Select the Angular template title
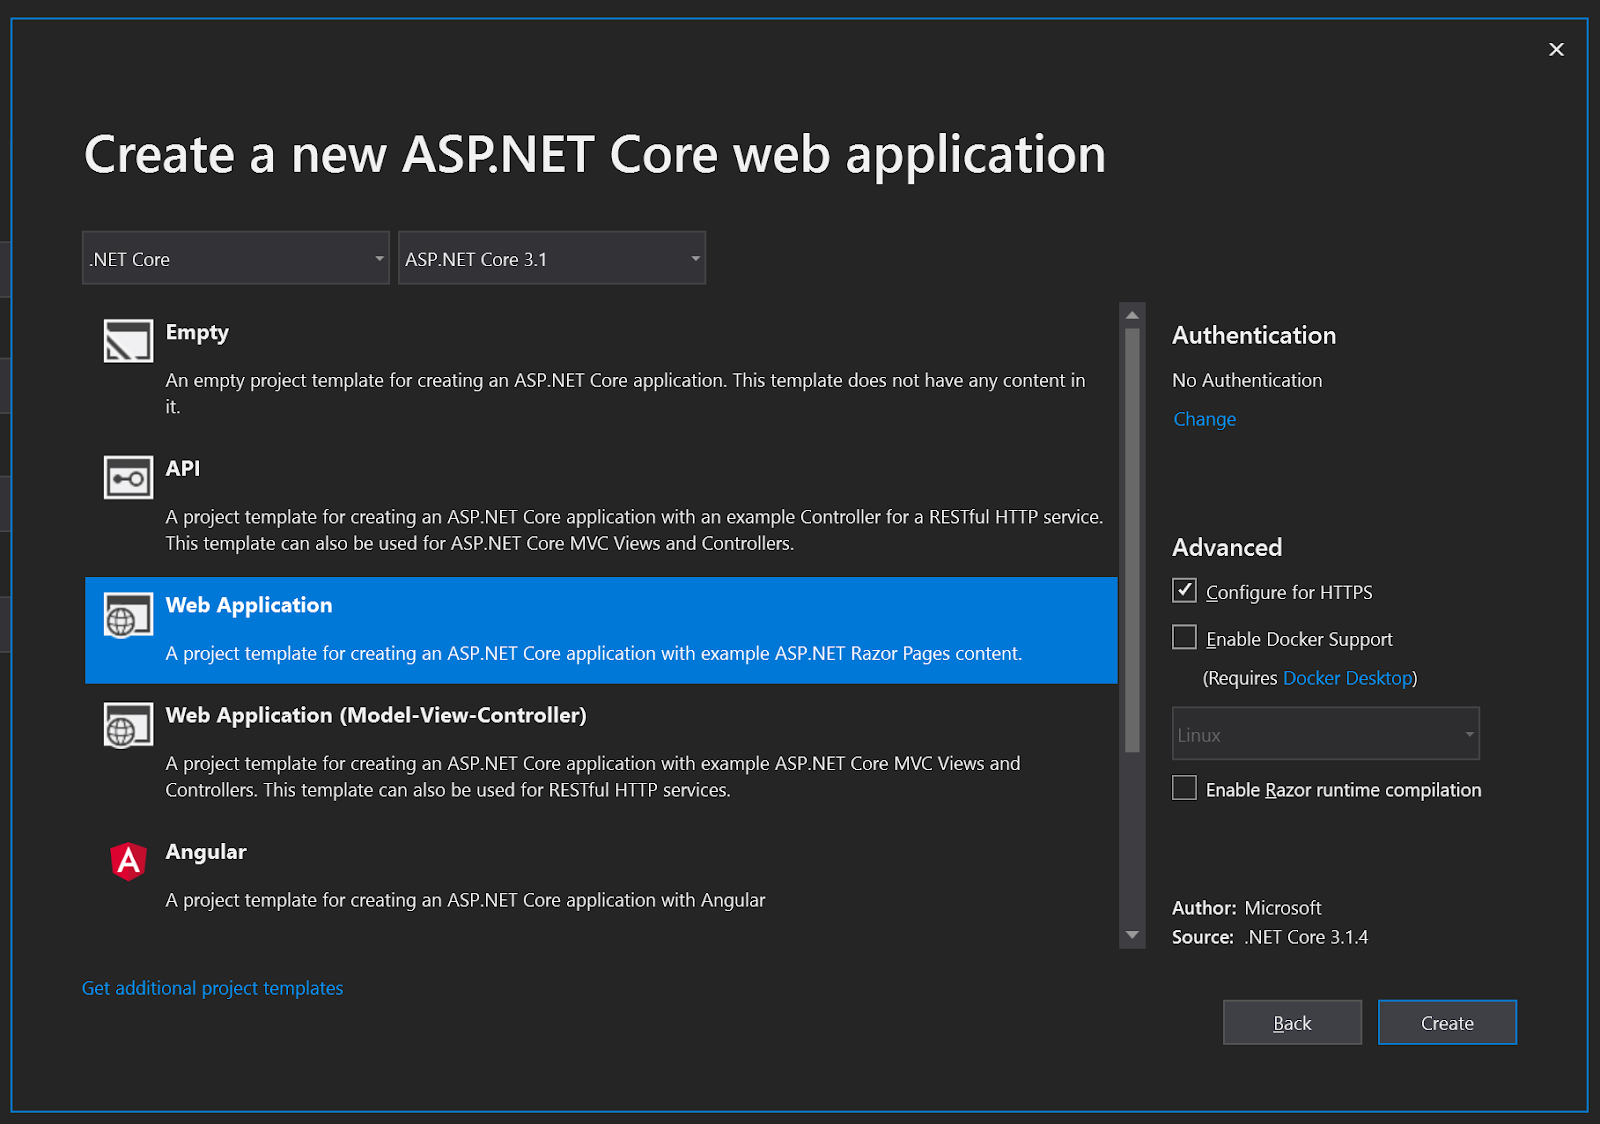The width and height of the screenshot is (1600, 1124). click(206, 852)
